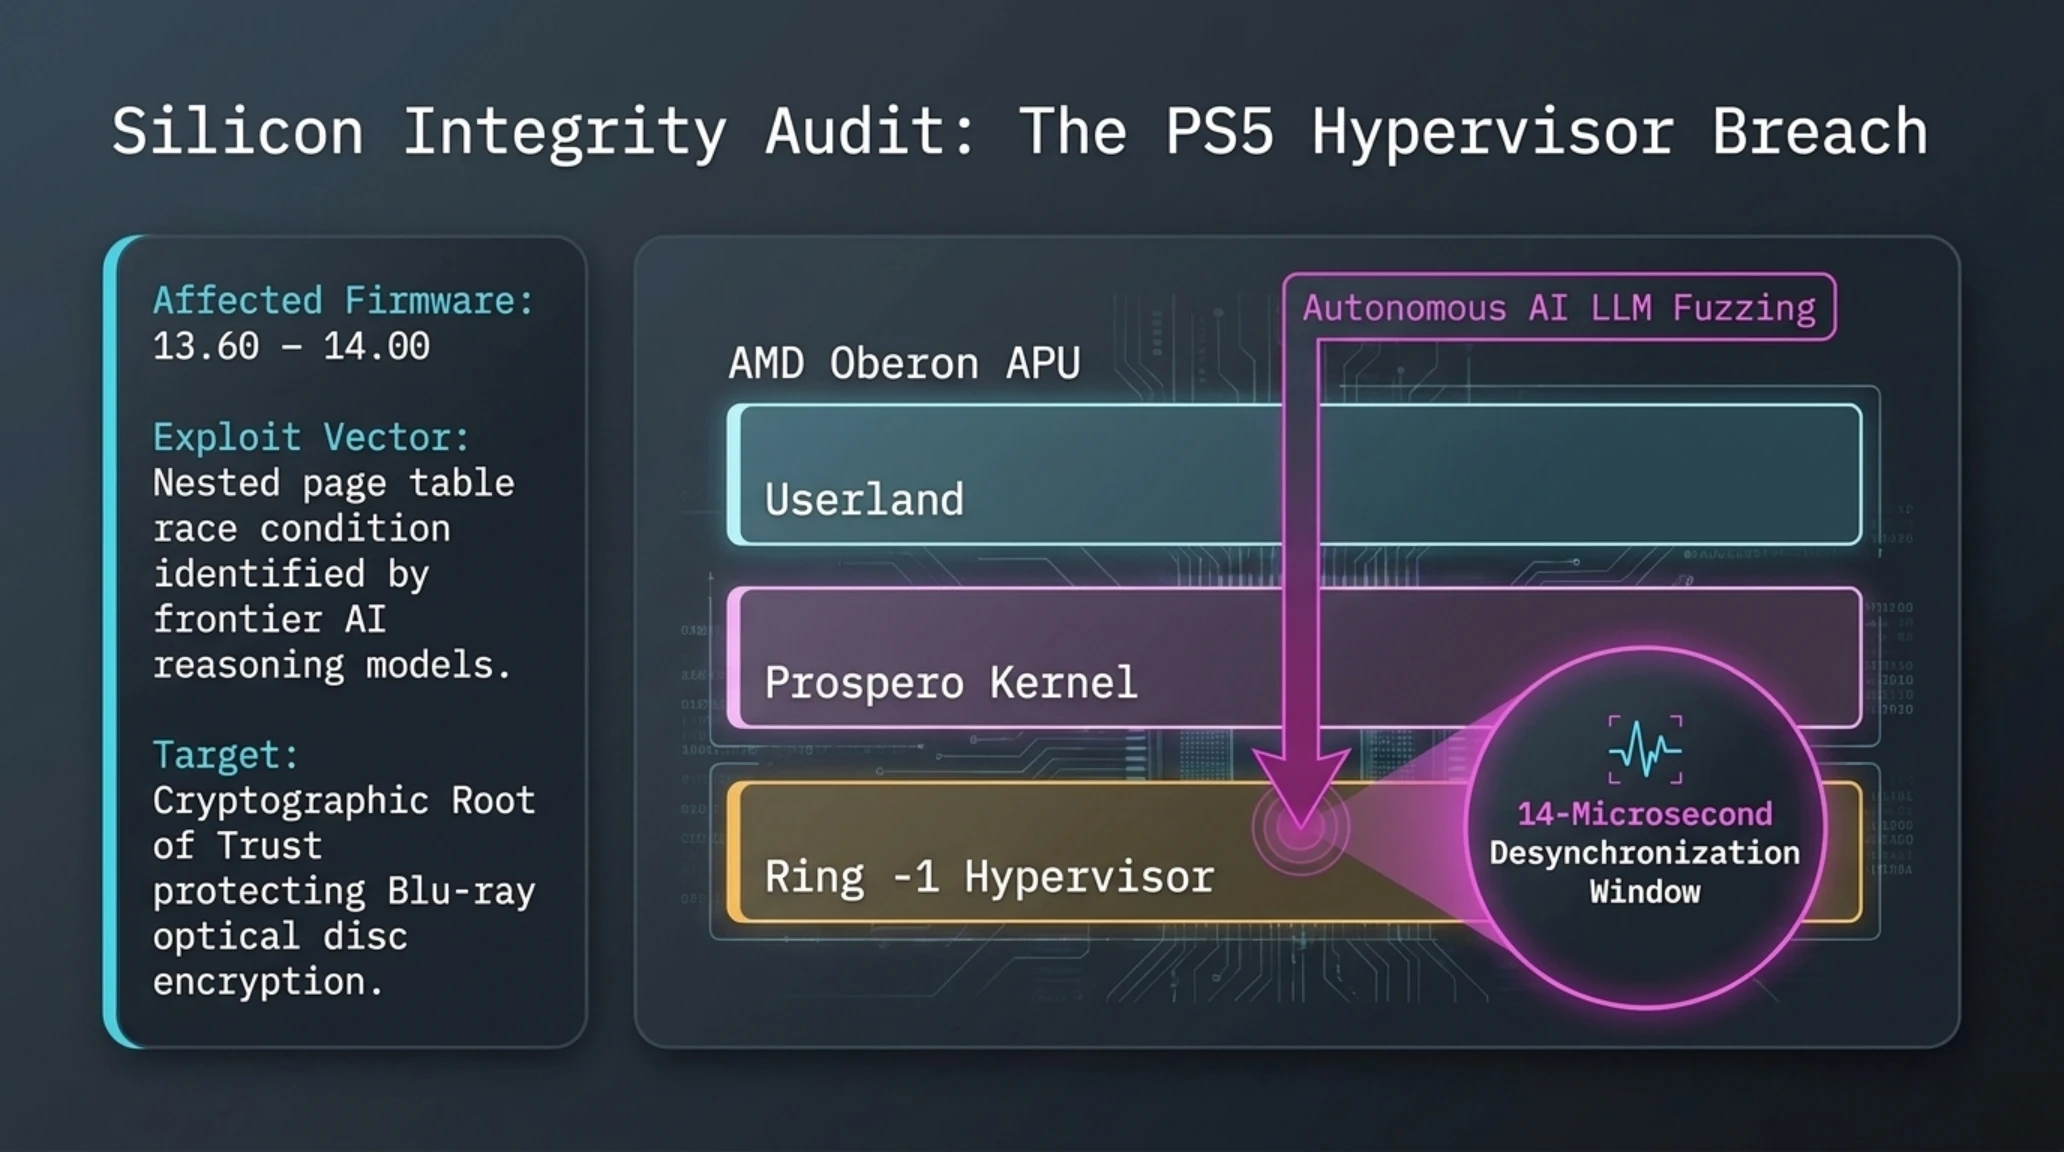Click the Silicon Integrity Audit slide title
This screenshot has width=2064, height=1152.
[1019, 132]
